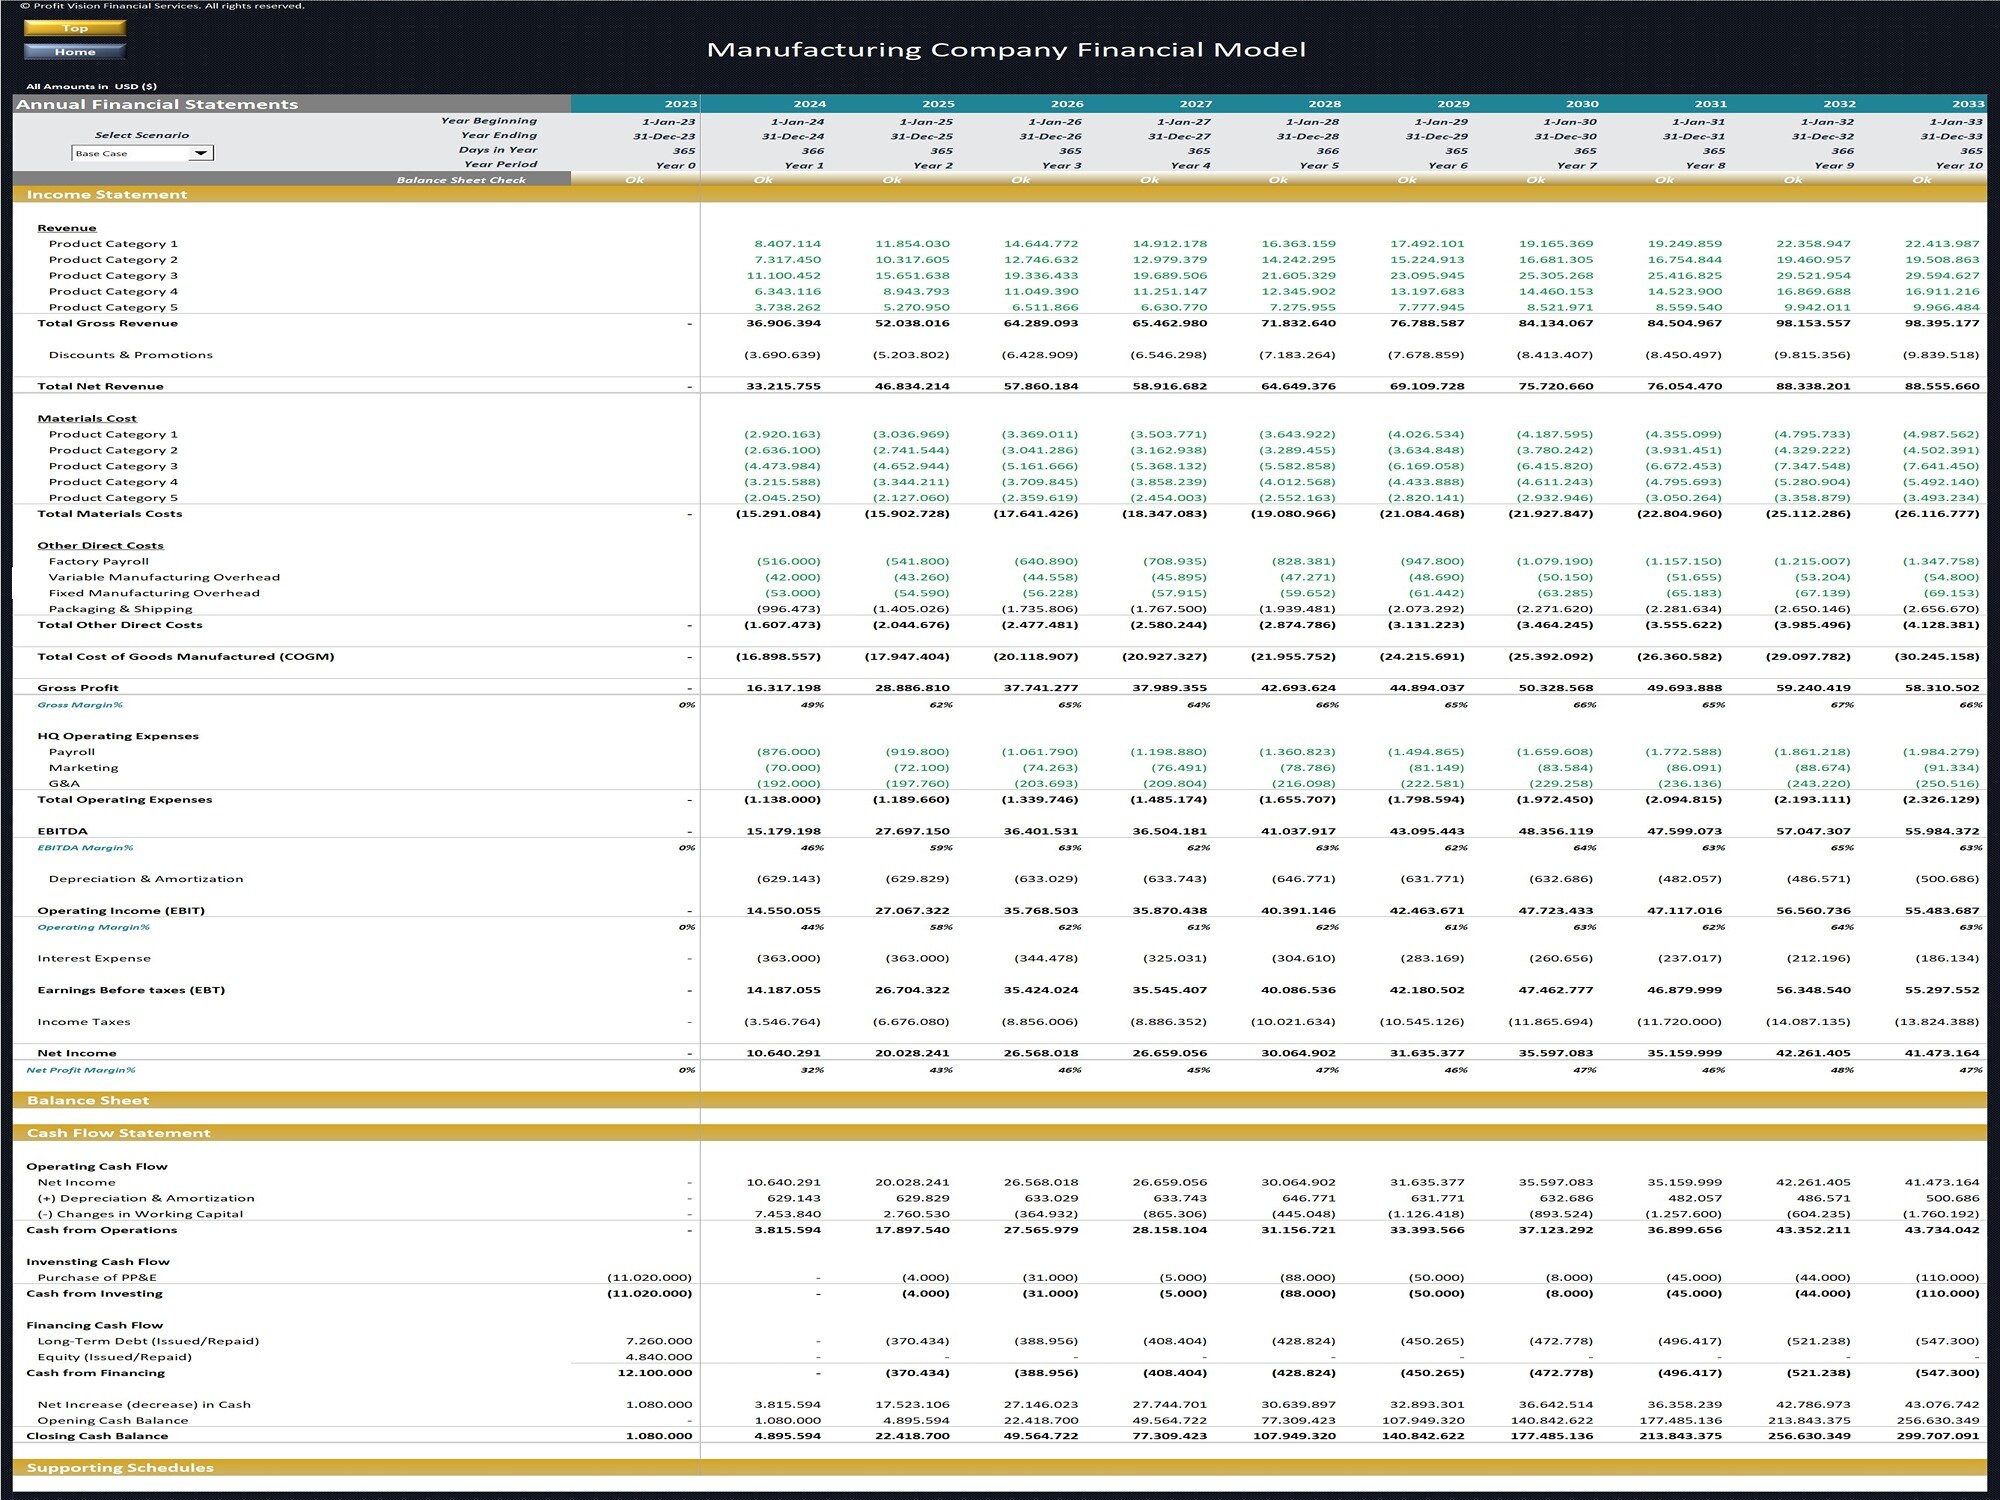2000x1500 pixels.
Task: Click the Home navigation button
Action: pyautogui.click(x=73, y=51)
